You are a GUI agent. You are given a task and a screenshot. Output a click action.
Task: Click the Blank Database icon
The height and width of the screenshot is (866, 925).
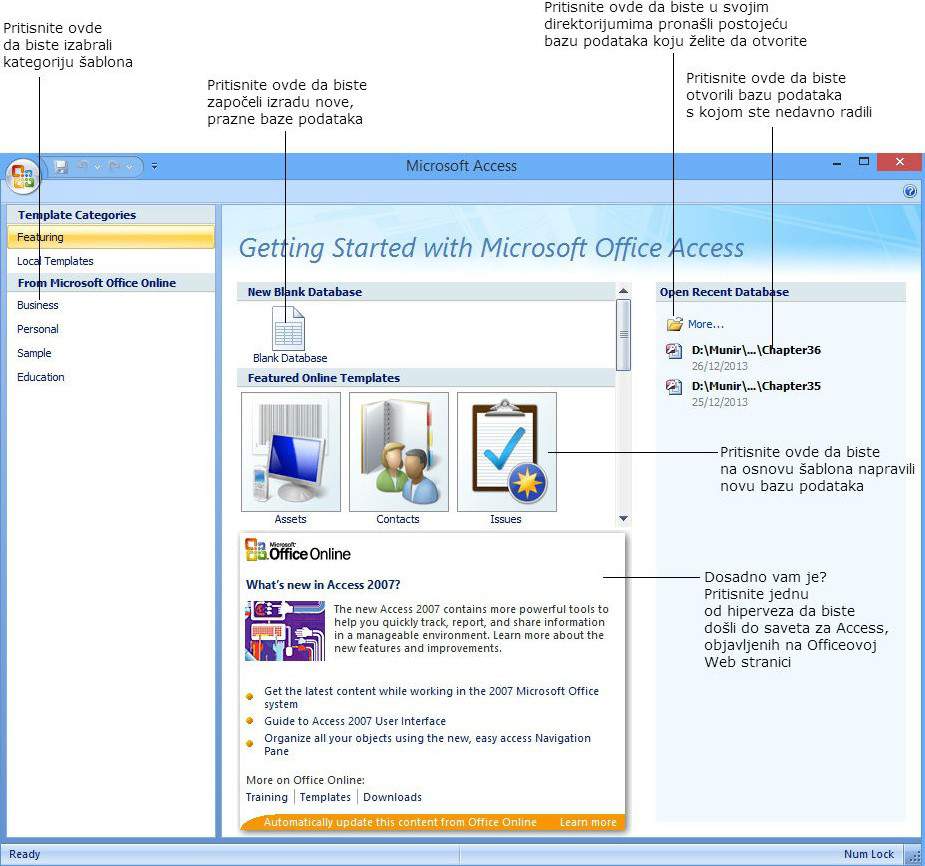point(288,329)
